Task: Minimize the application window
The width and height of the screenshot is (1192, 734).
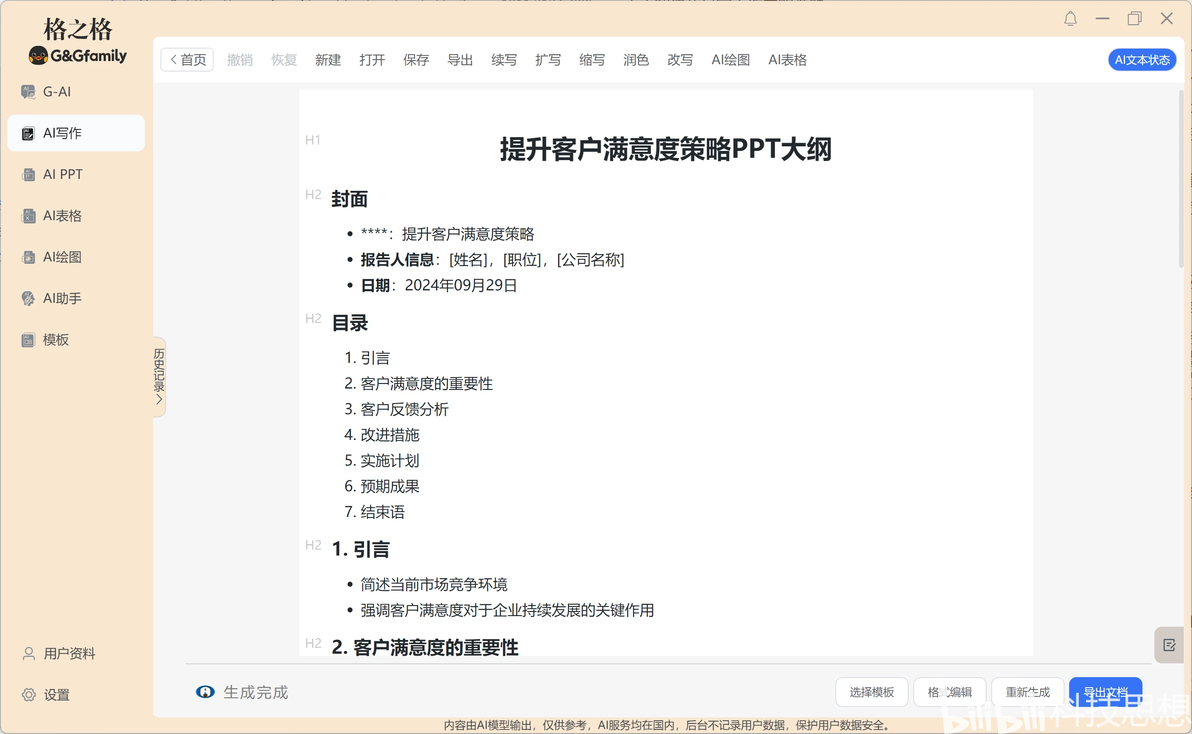Action: pos(1102,18)
